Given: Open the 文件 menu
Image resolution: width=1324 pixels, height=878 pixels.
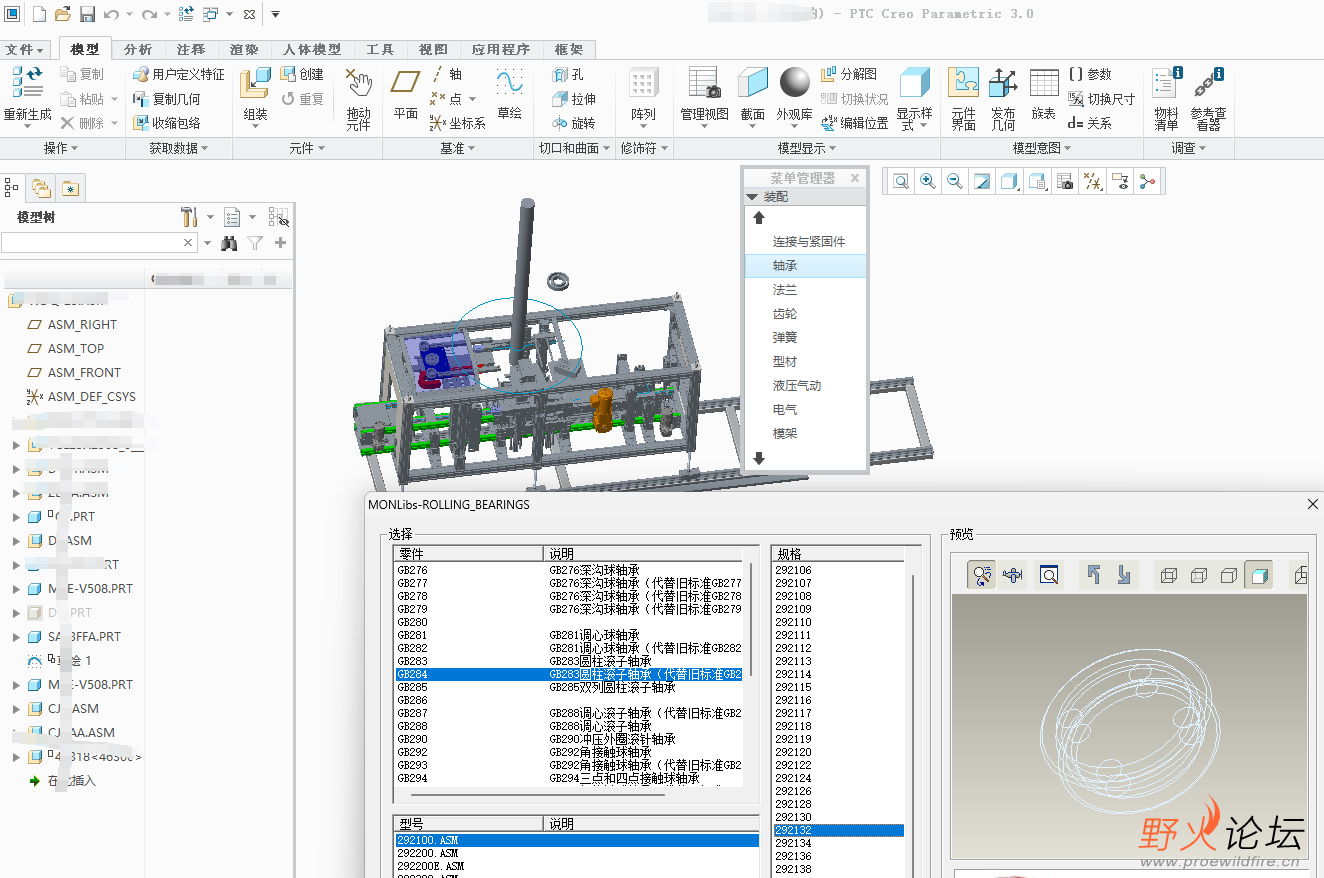Looking at the screenshot, I should click(x=25, y=49).
